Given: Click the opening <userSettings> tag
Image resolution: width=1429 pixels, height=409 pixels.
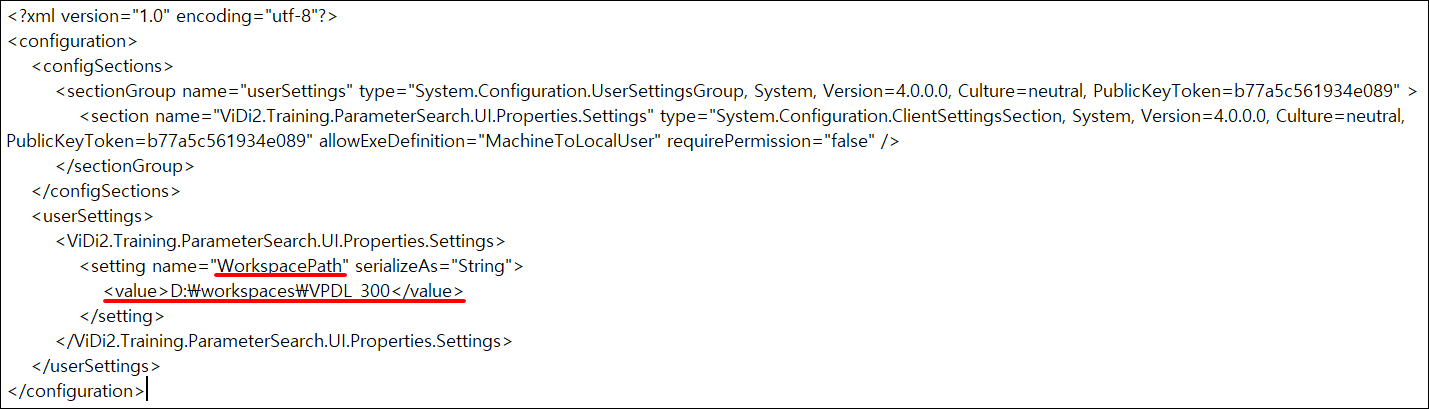Looking at the screenshot, I should click(x=93, y=216).
